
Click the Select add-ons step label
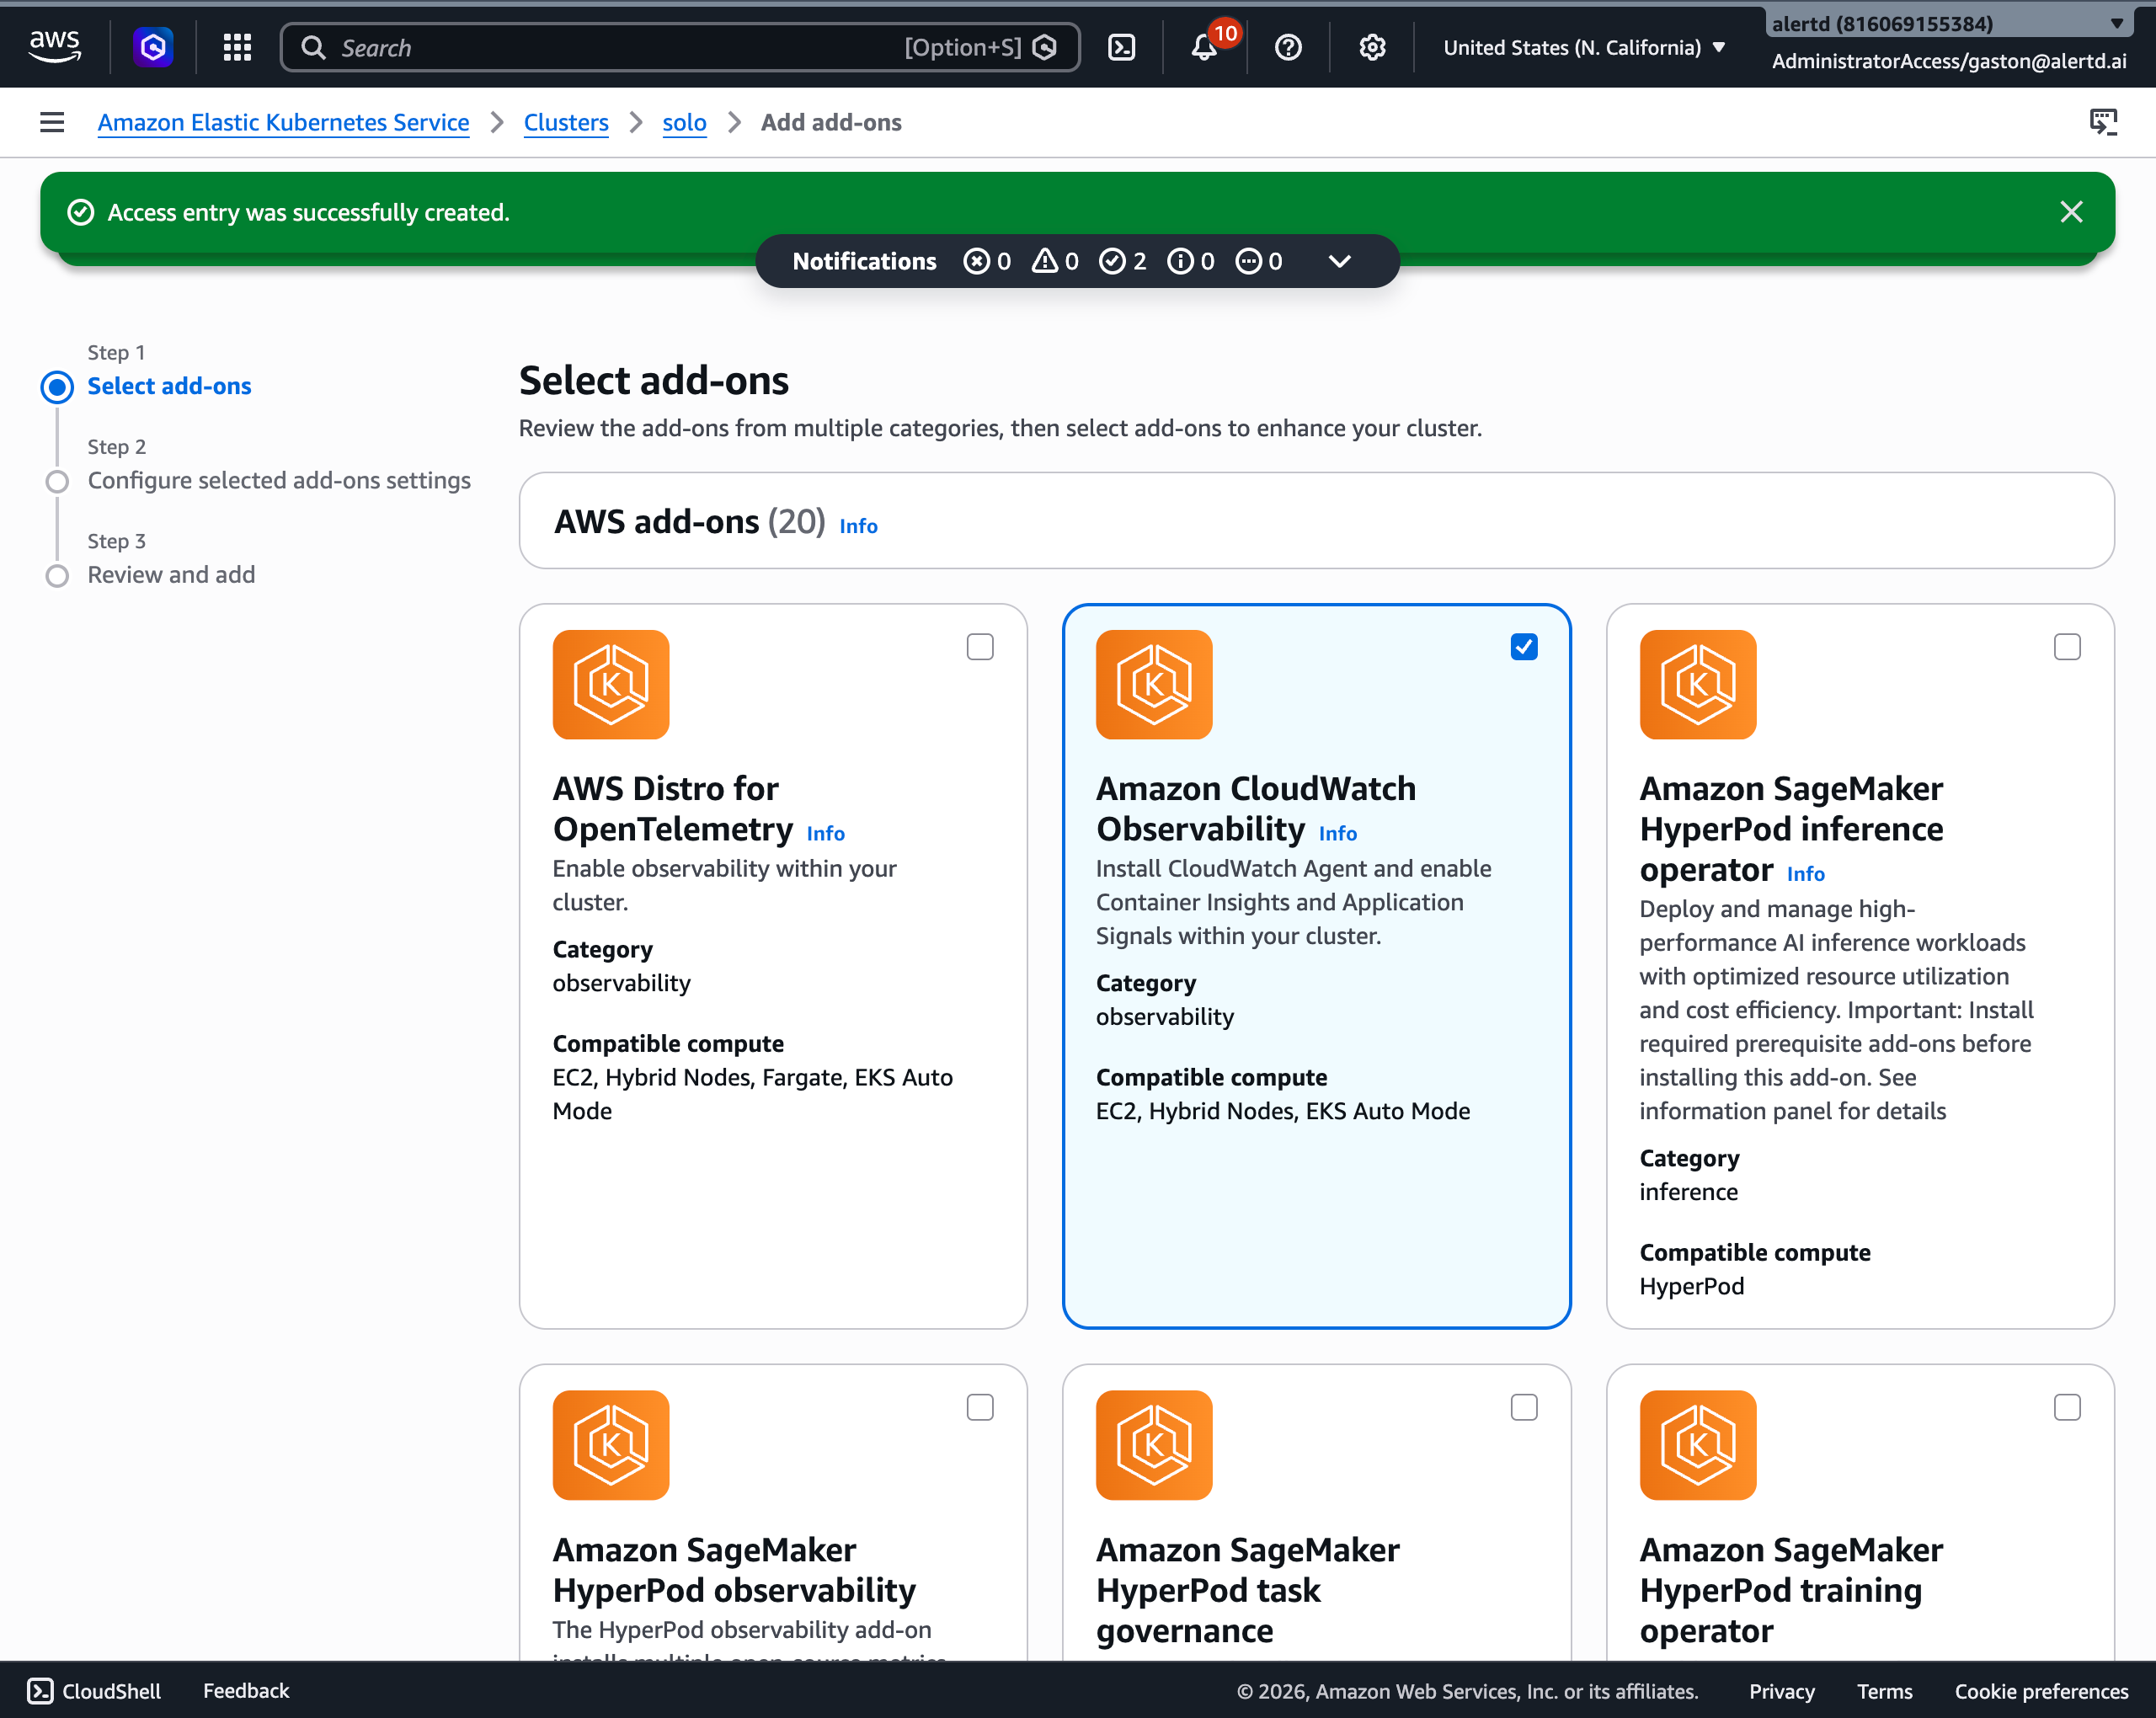[x=169, y=386]
